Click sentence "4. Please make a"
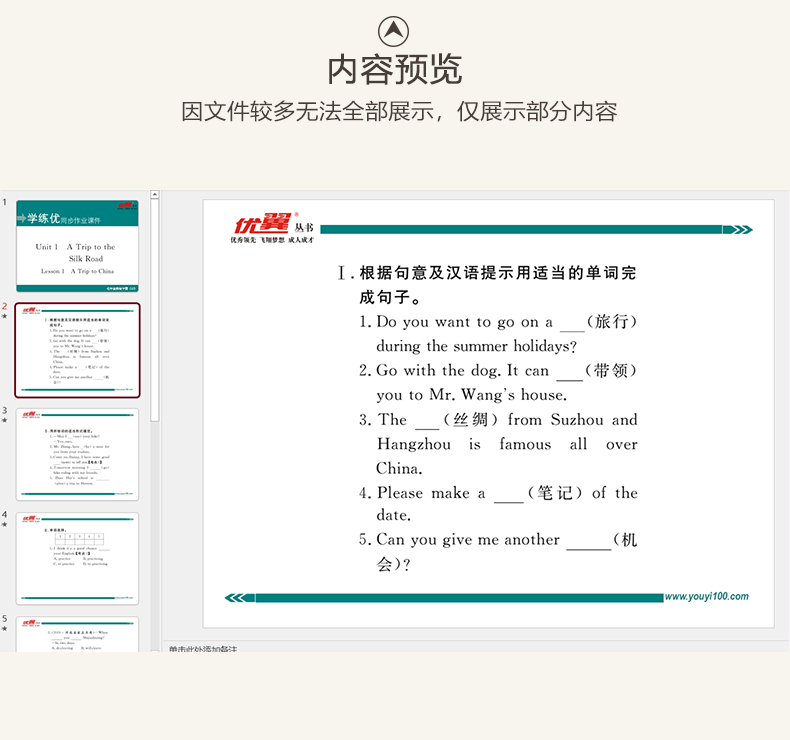790x740 pixels. (498, 503)
